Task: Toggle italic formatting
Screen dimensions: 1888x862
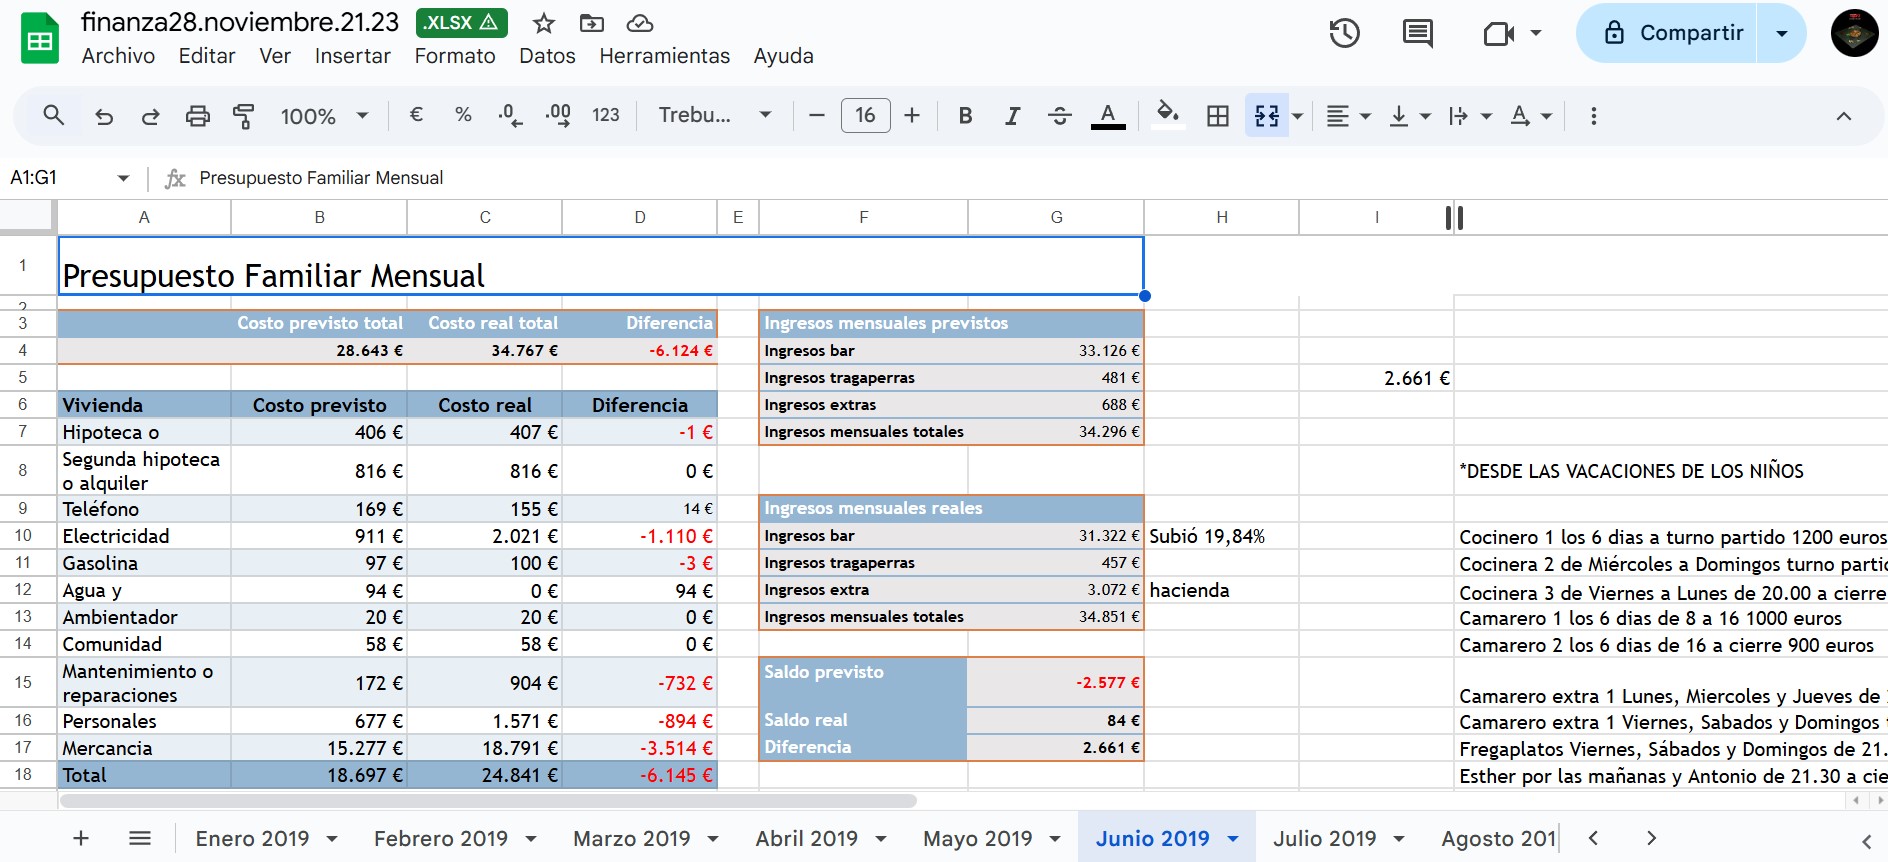Action: (x=1012, y=116)
